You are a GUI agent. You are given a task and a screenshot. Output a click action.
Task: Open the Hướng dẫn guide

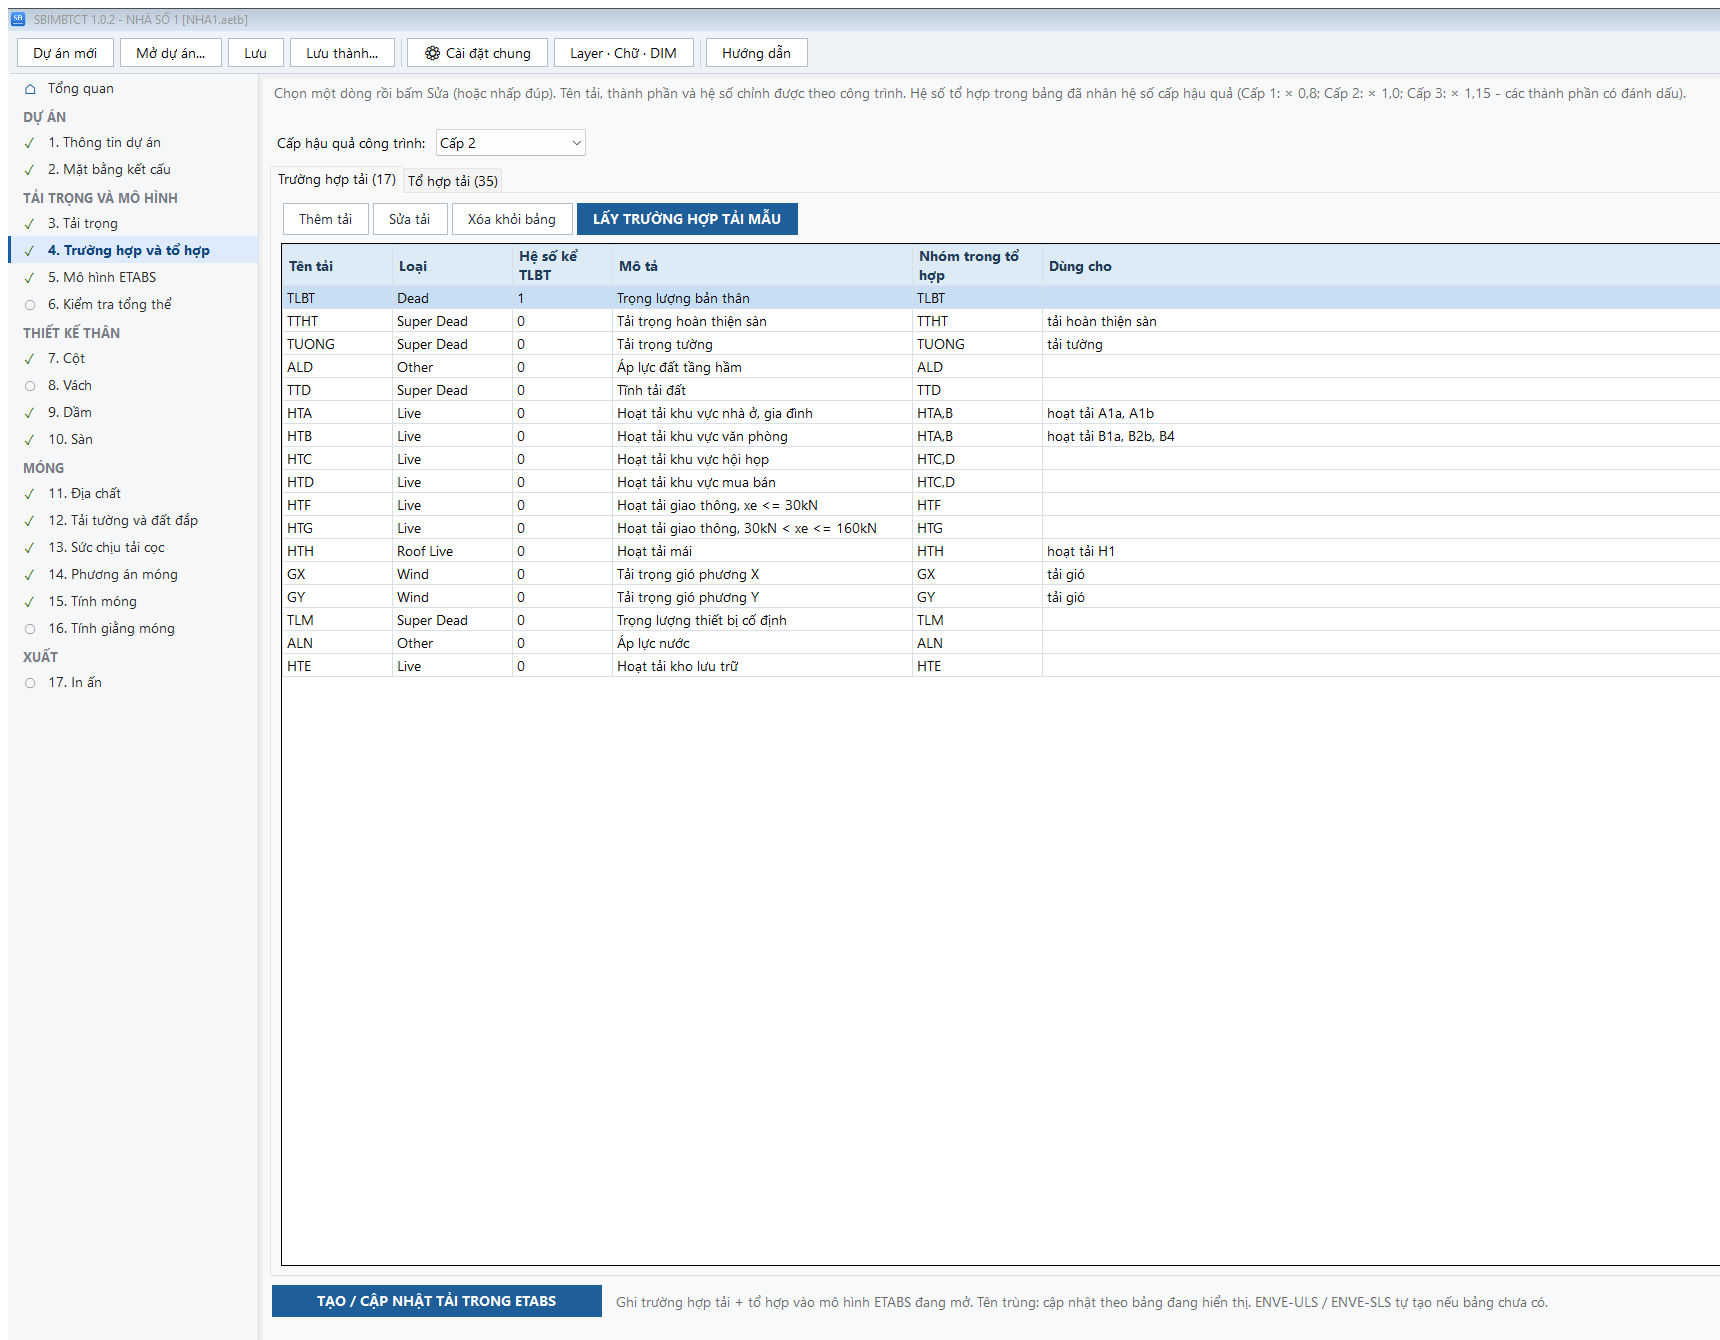tap(756, 53)
